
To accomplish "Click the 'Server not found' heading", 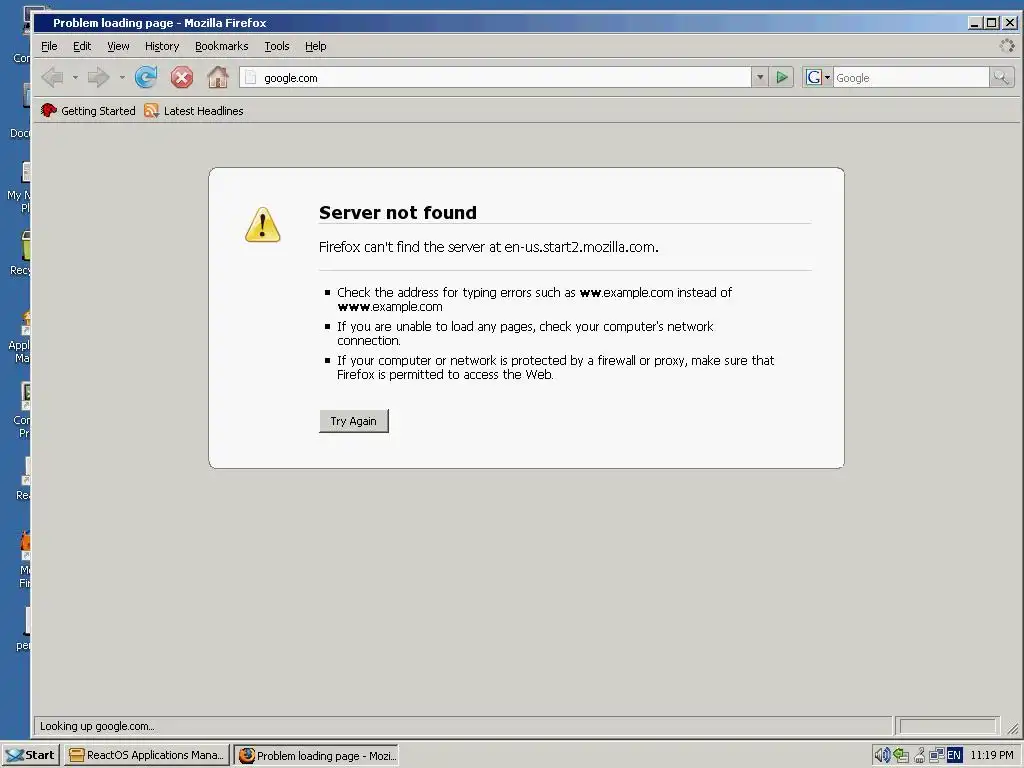I will click(398, 212).
